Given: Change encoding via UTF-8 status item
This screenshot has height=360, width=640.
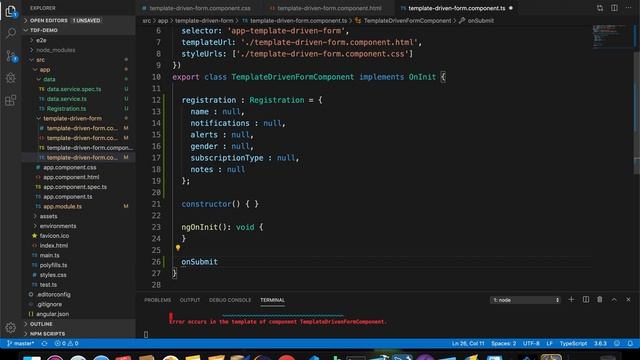Looking at the screenshot, I should pos(531,344).
